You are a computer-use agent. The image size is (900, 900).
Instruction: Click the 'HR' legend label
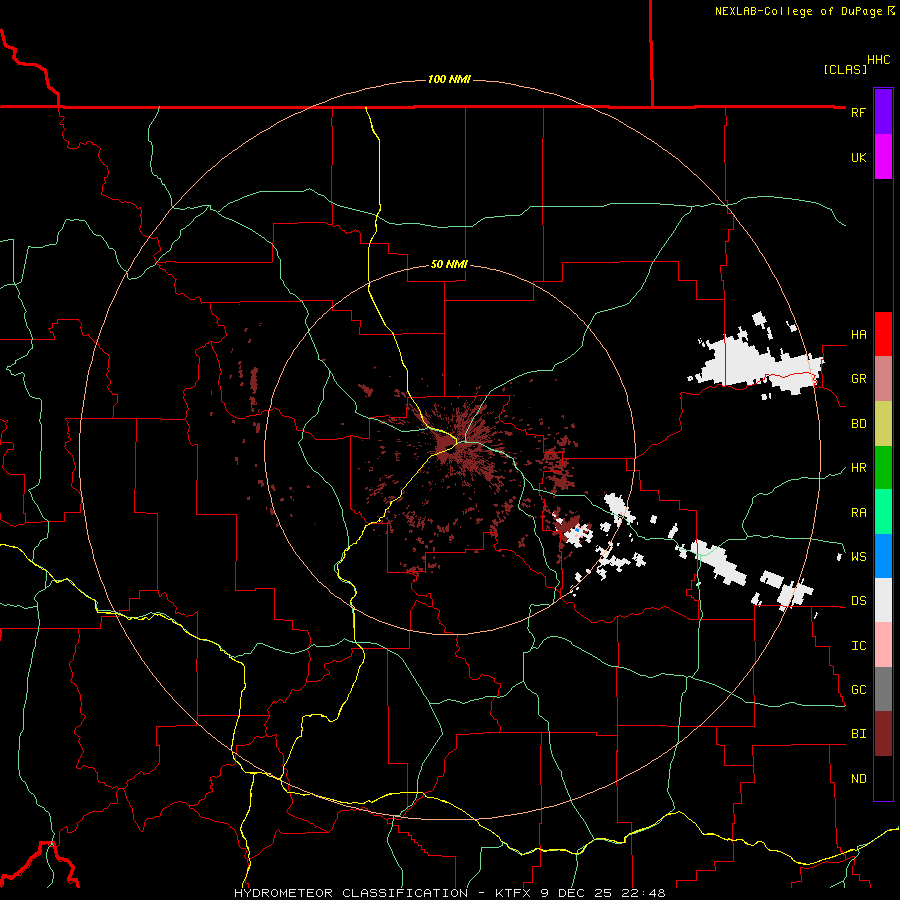pos(858,468)
